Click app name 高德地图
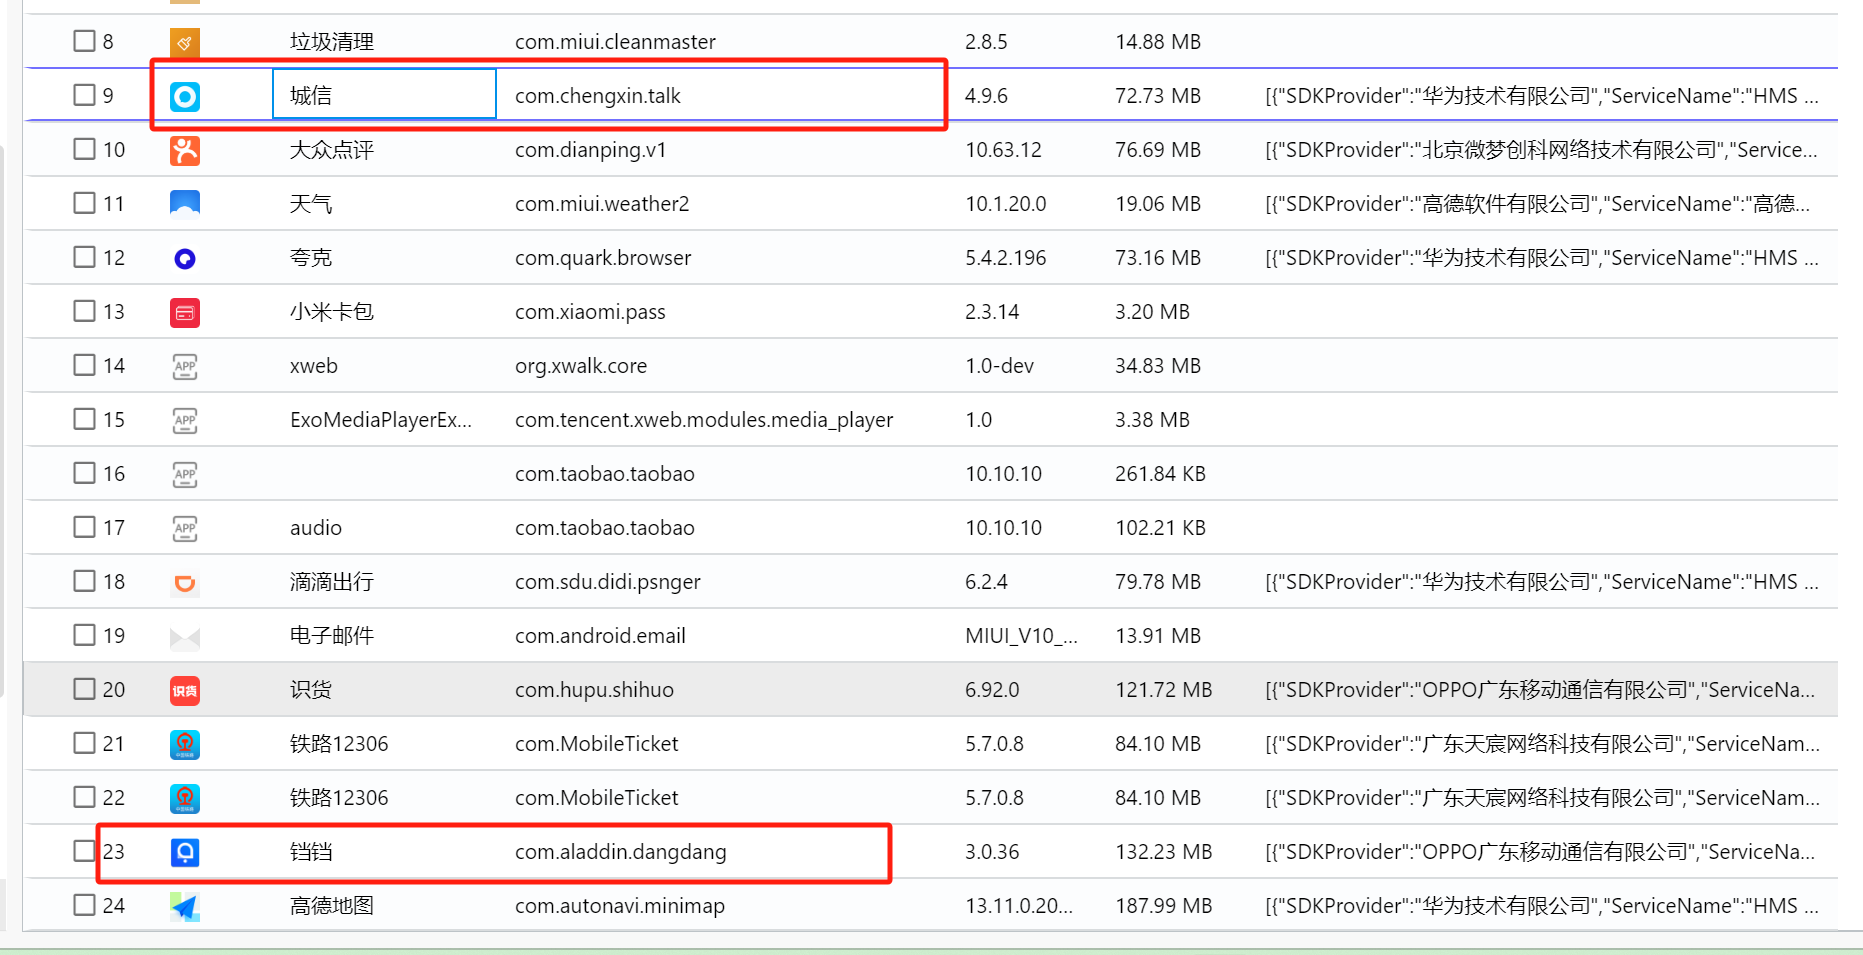Viewport: 1863px width, 955px height. [332, 906]
